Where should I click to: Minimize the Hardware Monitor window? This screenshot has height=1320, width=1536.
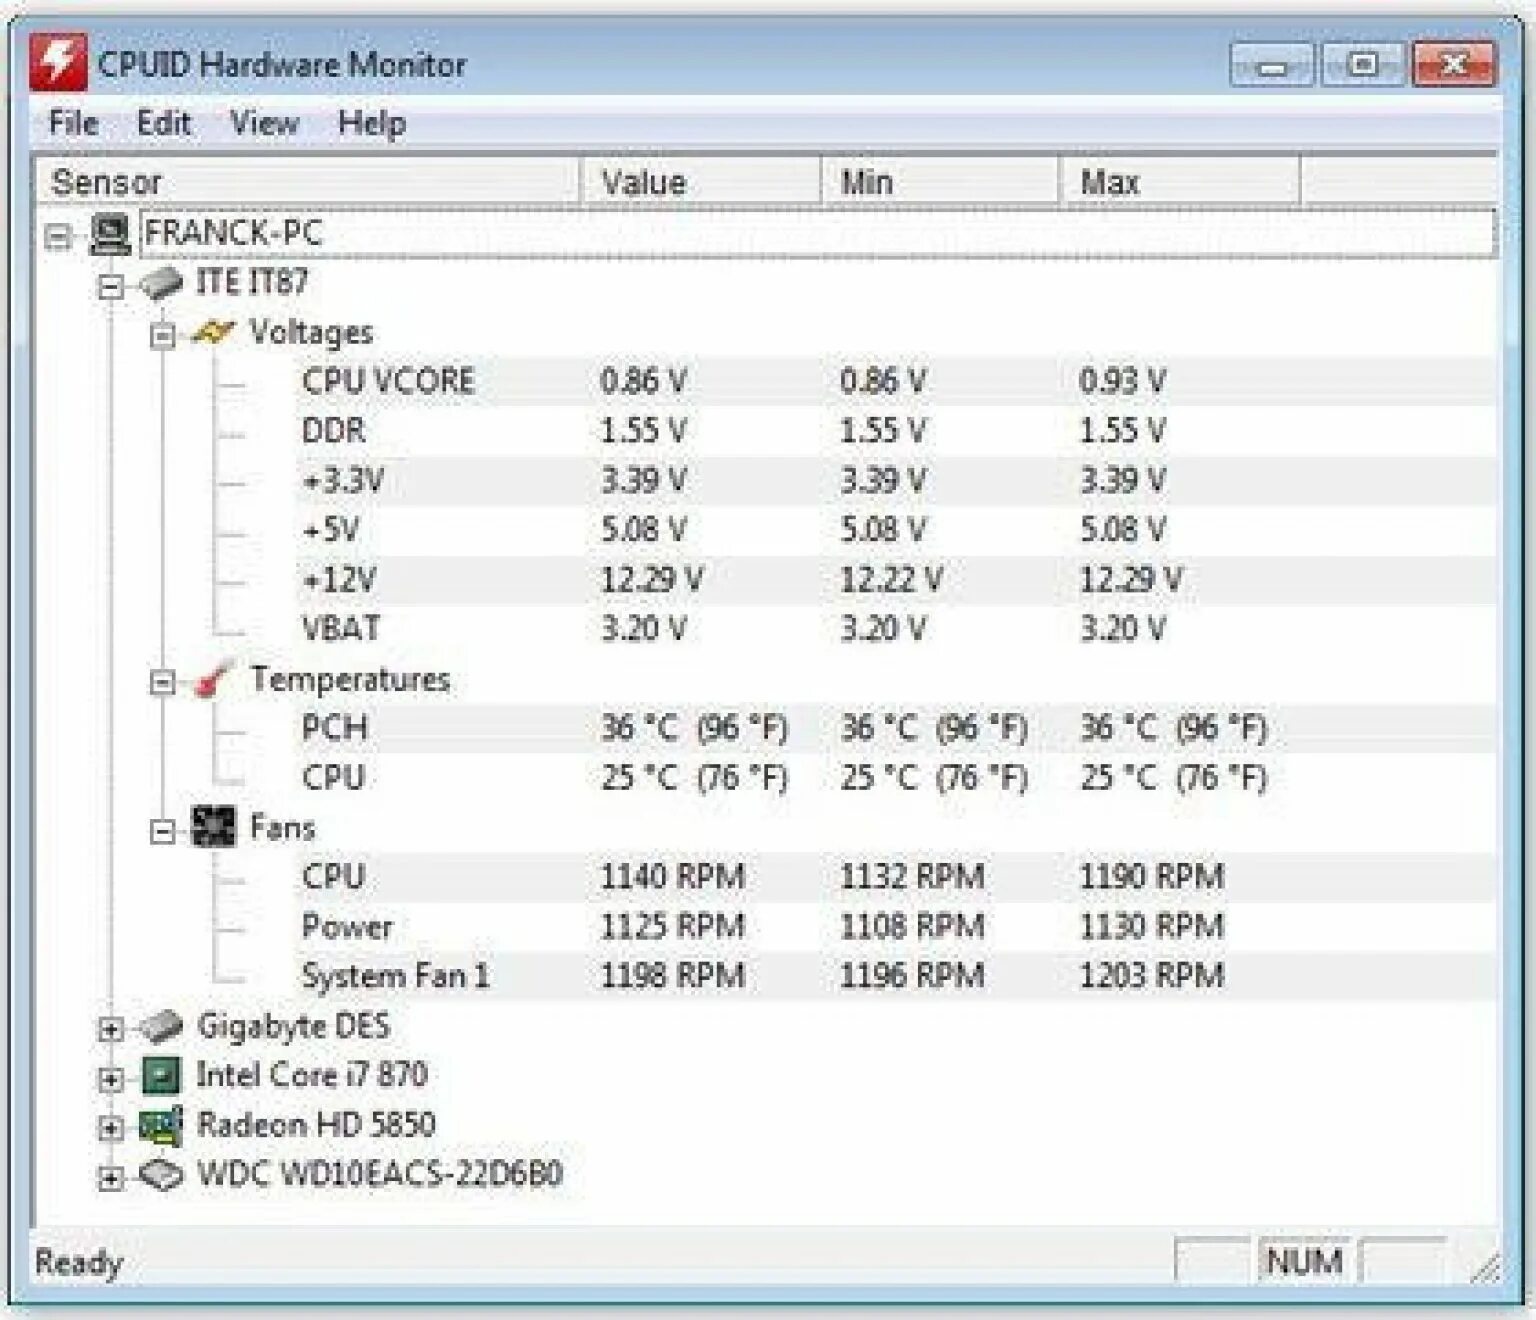pyautogui.click(x=1271, y=65)
